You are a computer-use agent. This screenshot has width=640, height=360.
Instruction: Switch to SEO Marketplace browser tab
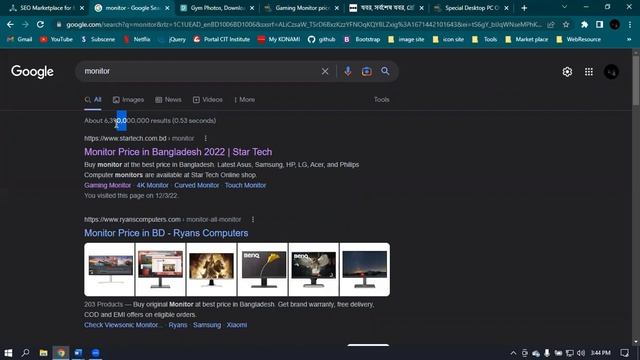[x=45, y=8]
